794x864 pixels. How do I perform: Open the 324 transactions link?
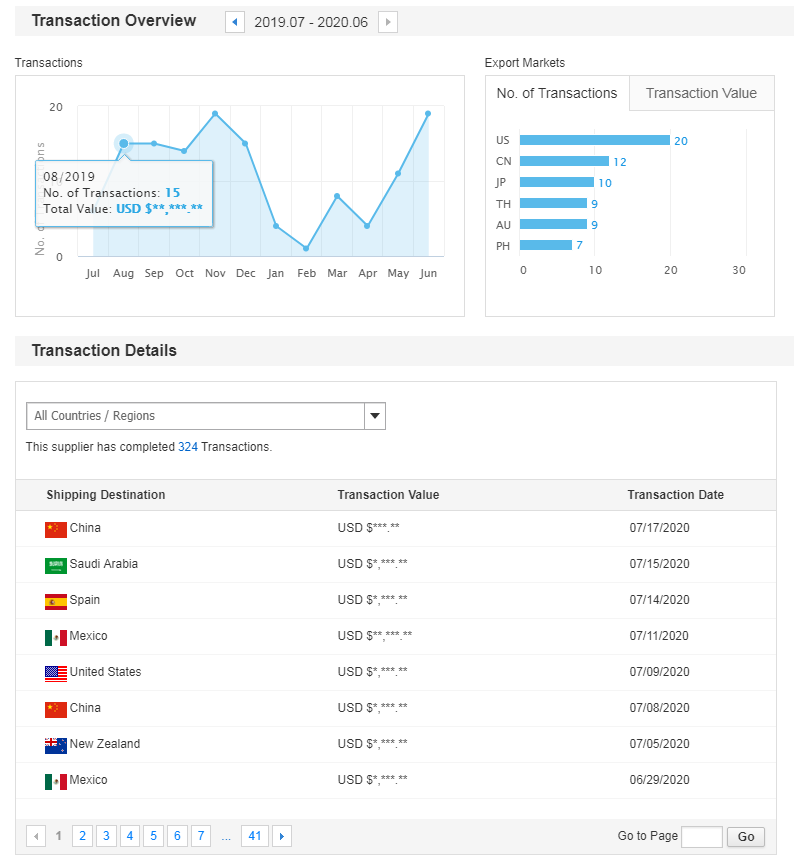click(x=187, y=447)
